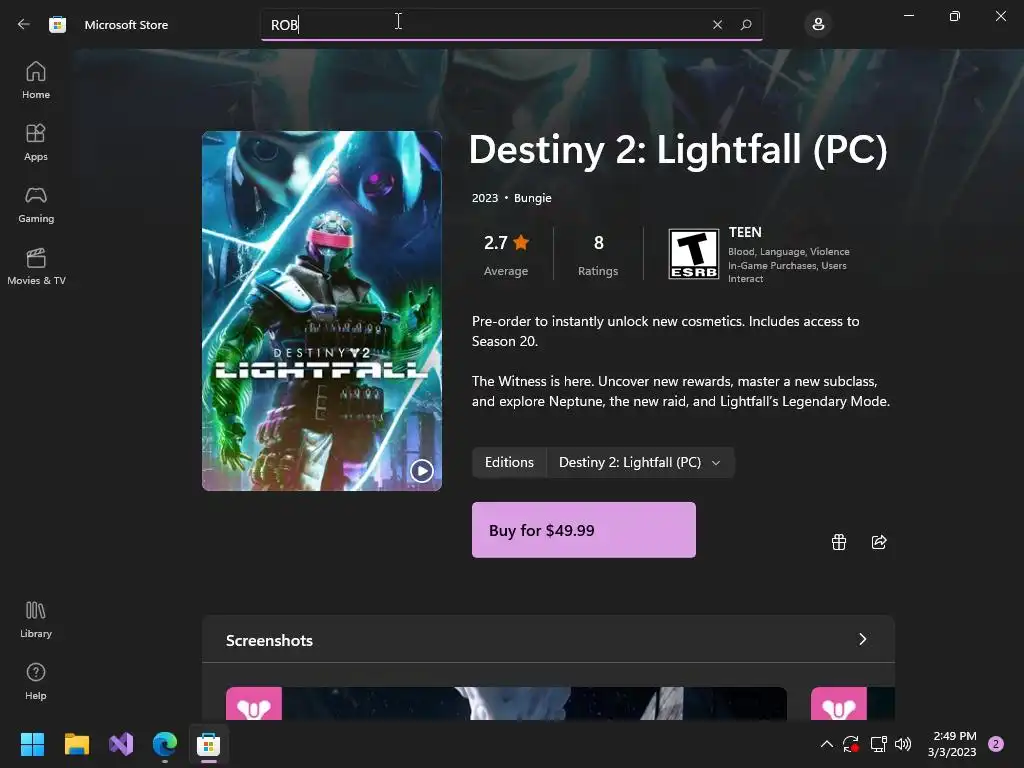Screen dimensions: 1024x768
Task: Click the Destiny 2: Lightfall (PC) title
Action: [679, 150]
